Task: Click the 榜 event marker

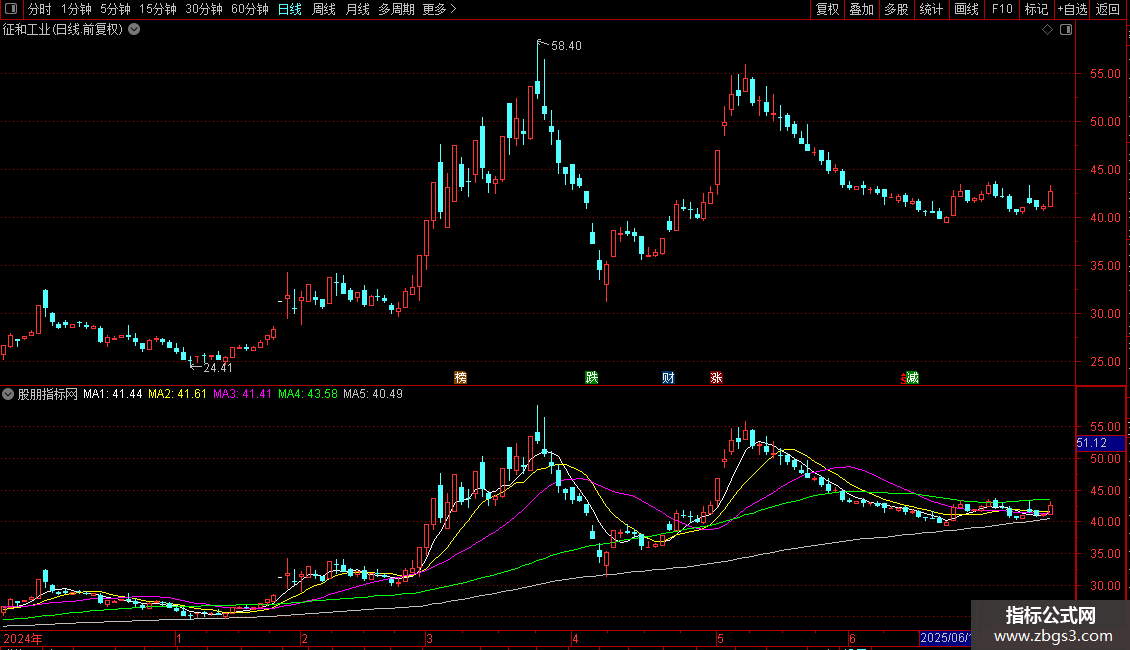Action: (461, 378)
